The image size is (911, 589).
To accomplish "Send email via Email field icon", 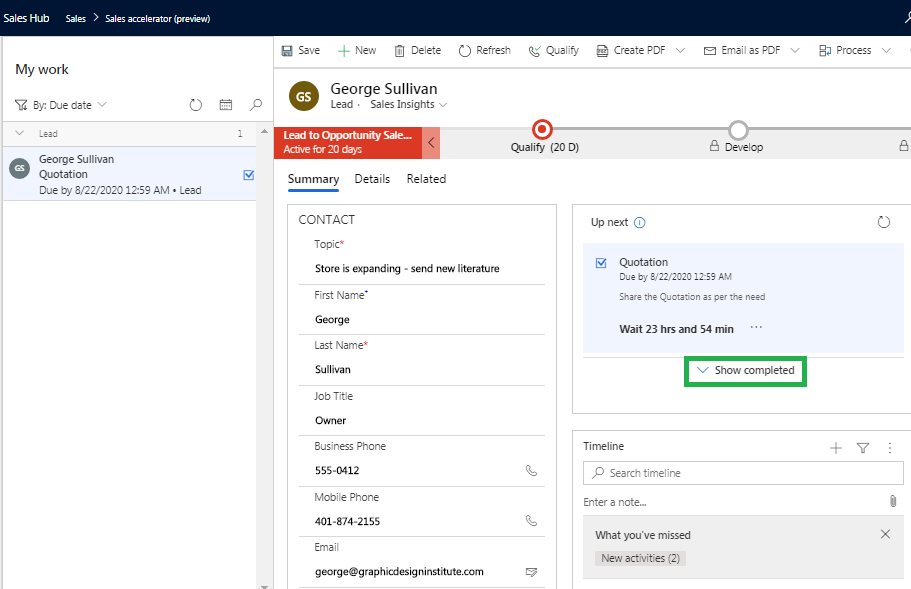I will point(531,572).
